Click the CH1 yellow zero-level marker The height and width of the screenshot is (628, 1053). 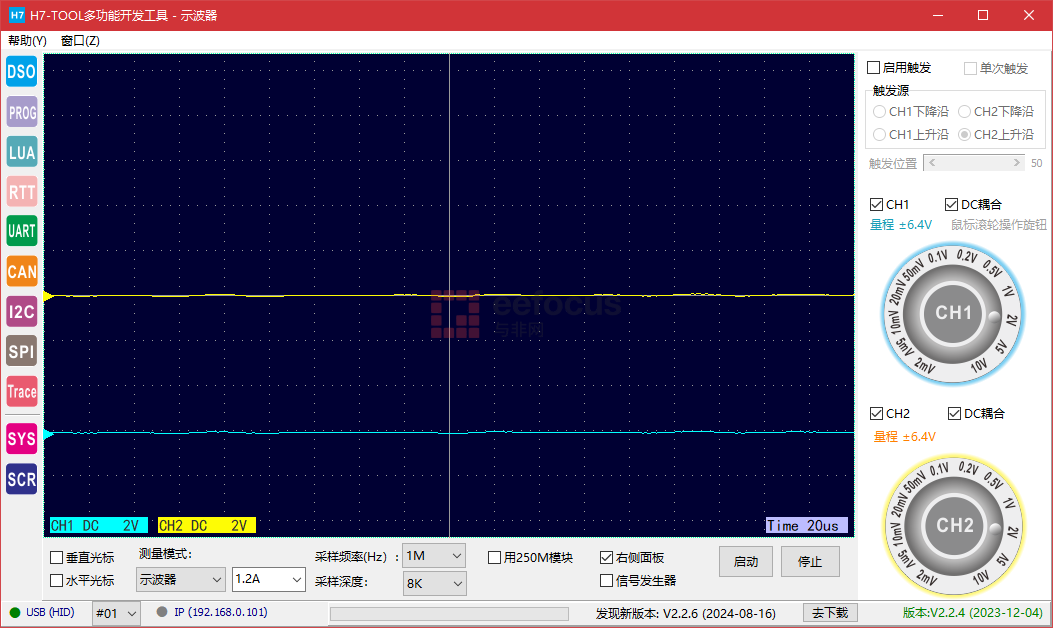(48, 296)
